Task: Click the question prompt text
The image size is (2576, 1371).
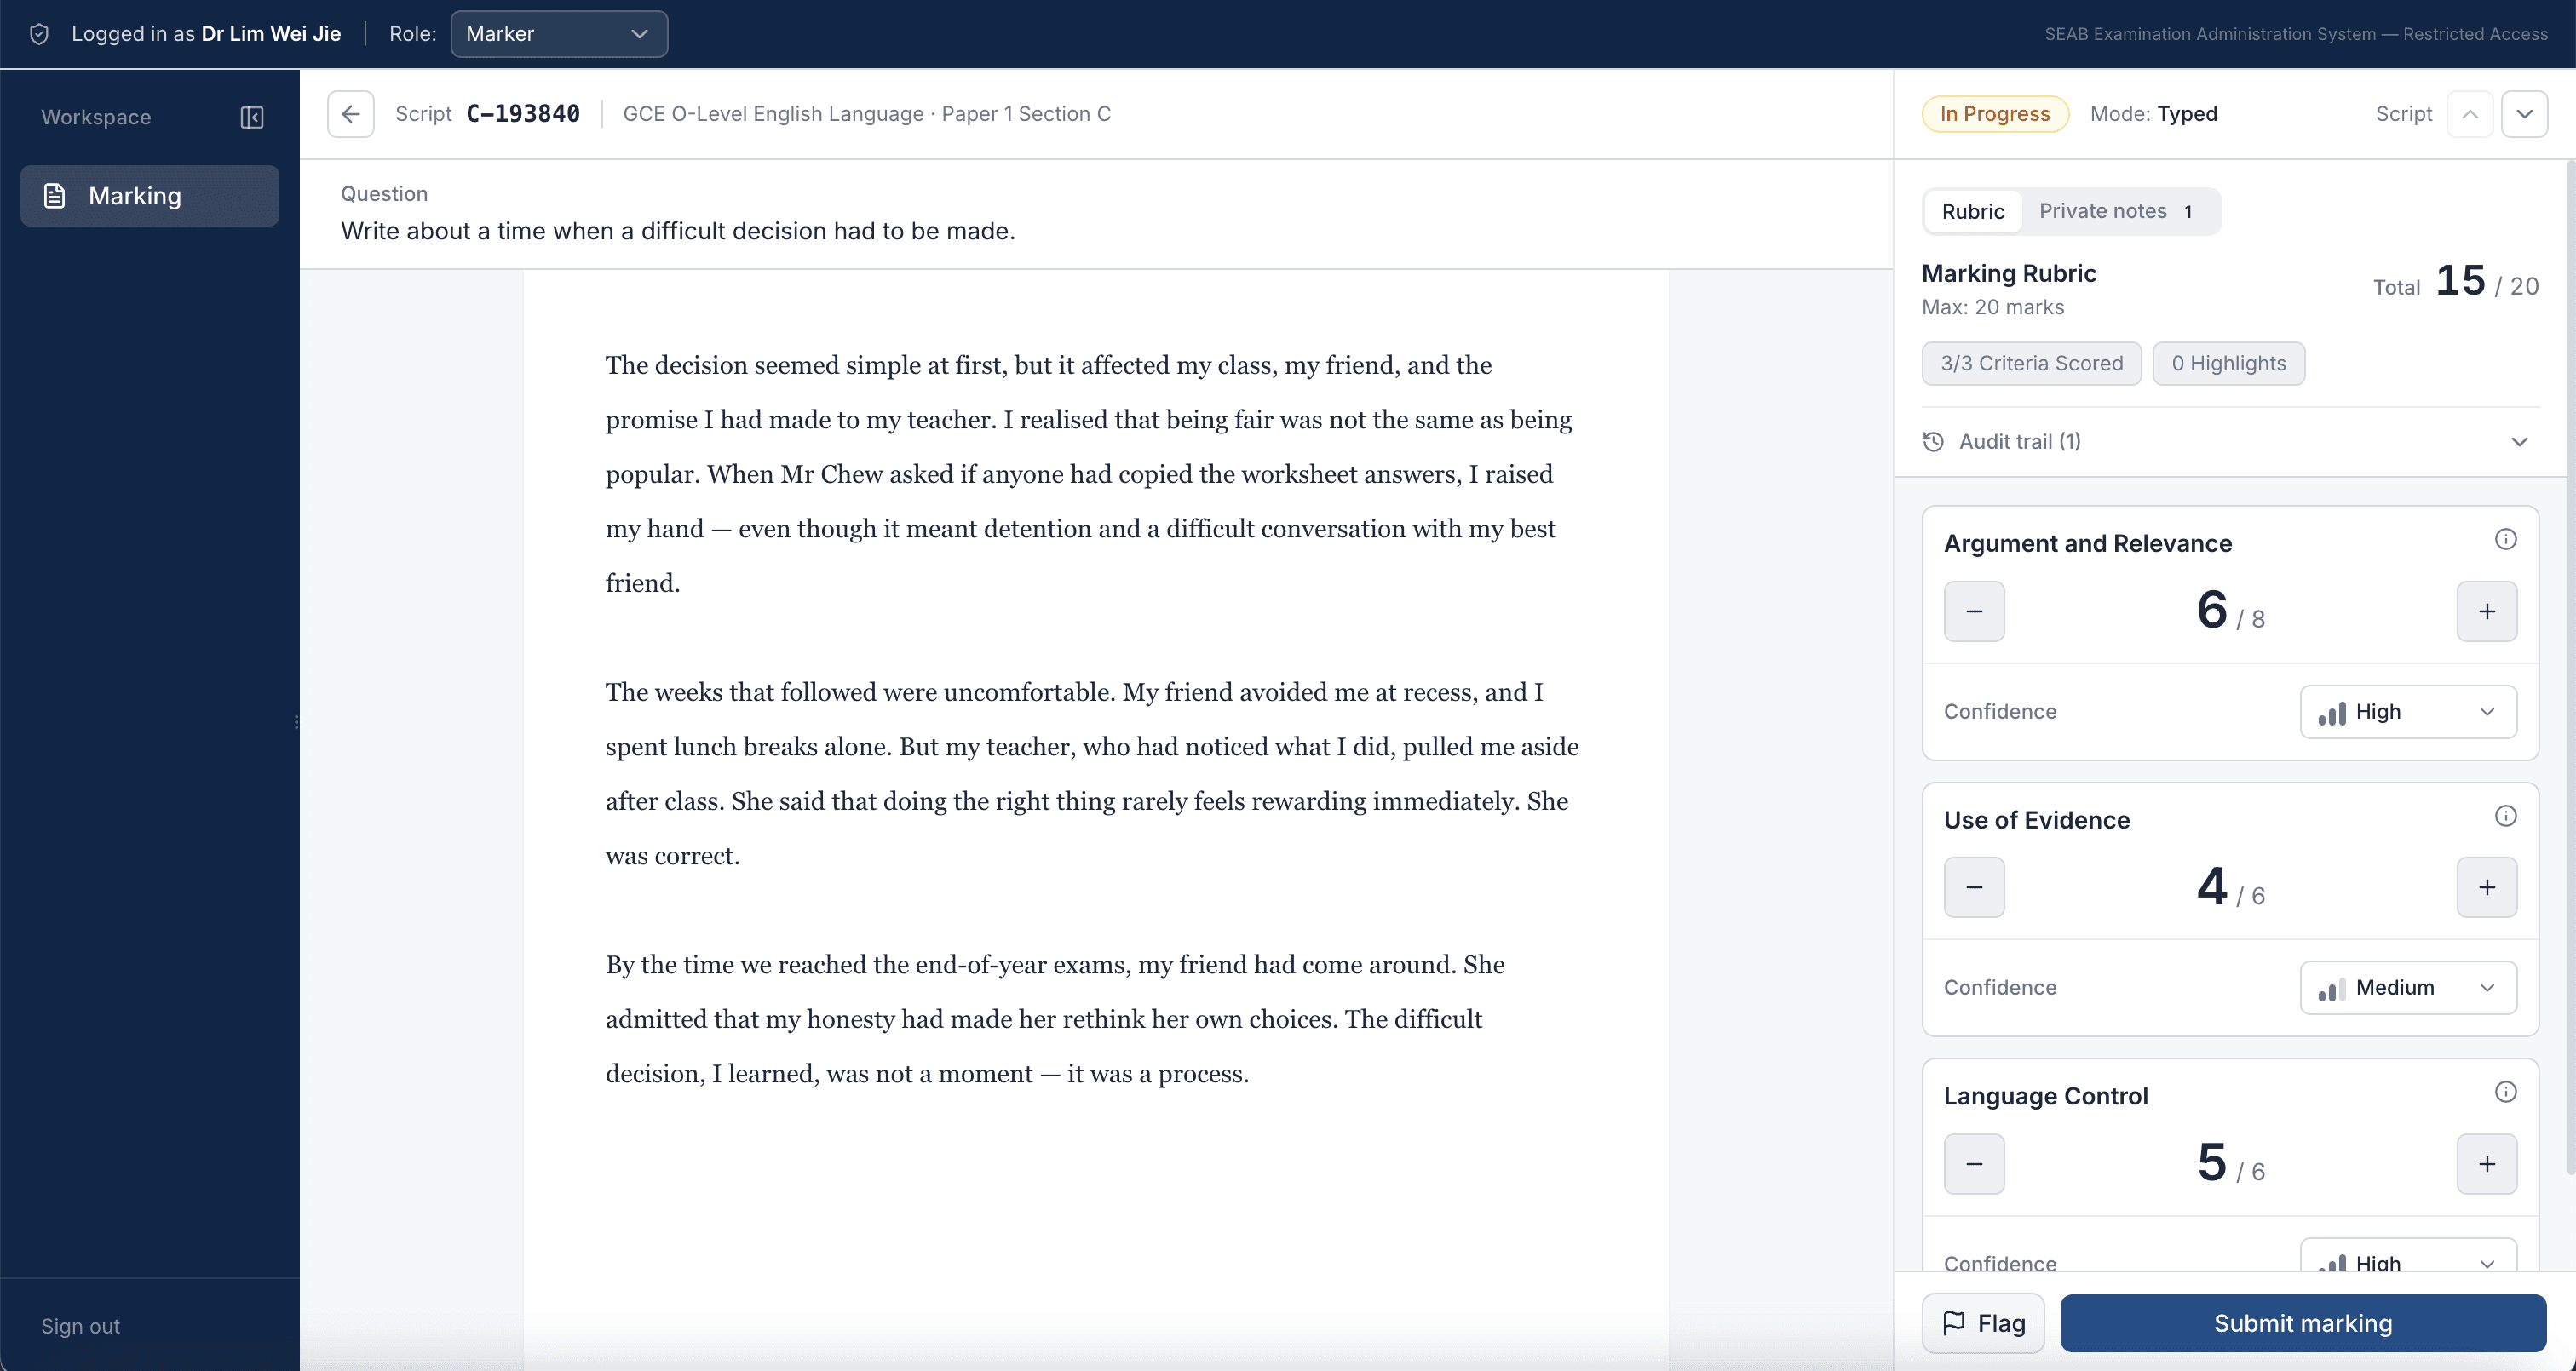Action: (x=678, y=231)
